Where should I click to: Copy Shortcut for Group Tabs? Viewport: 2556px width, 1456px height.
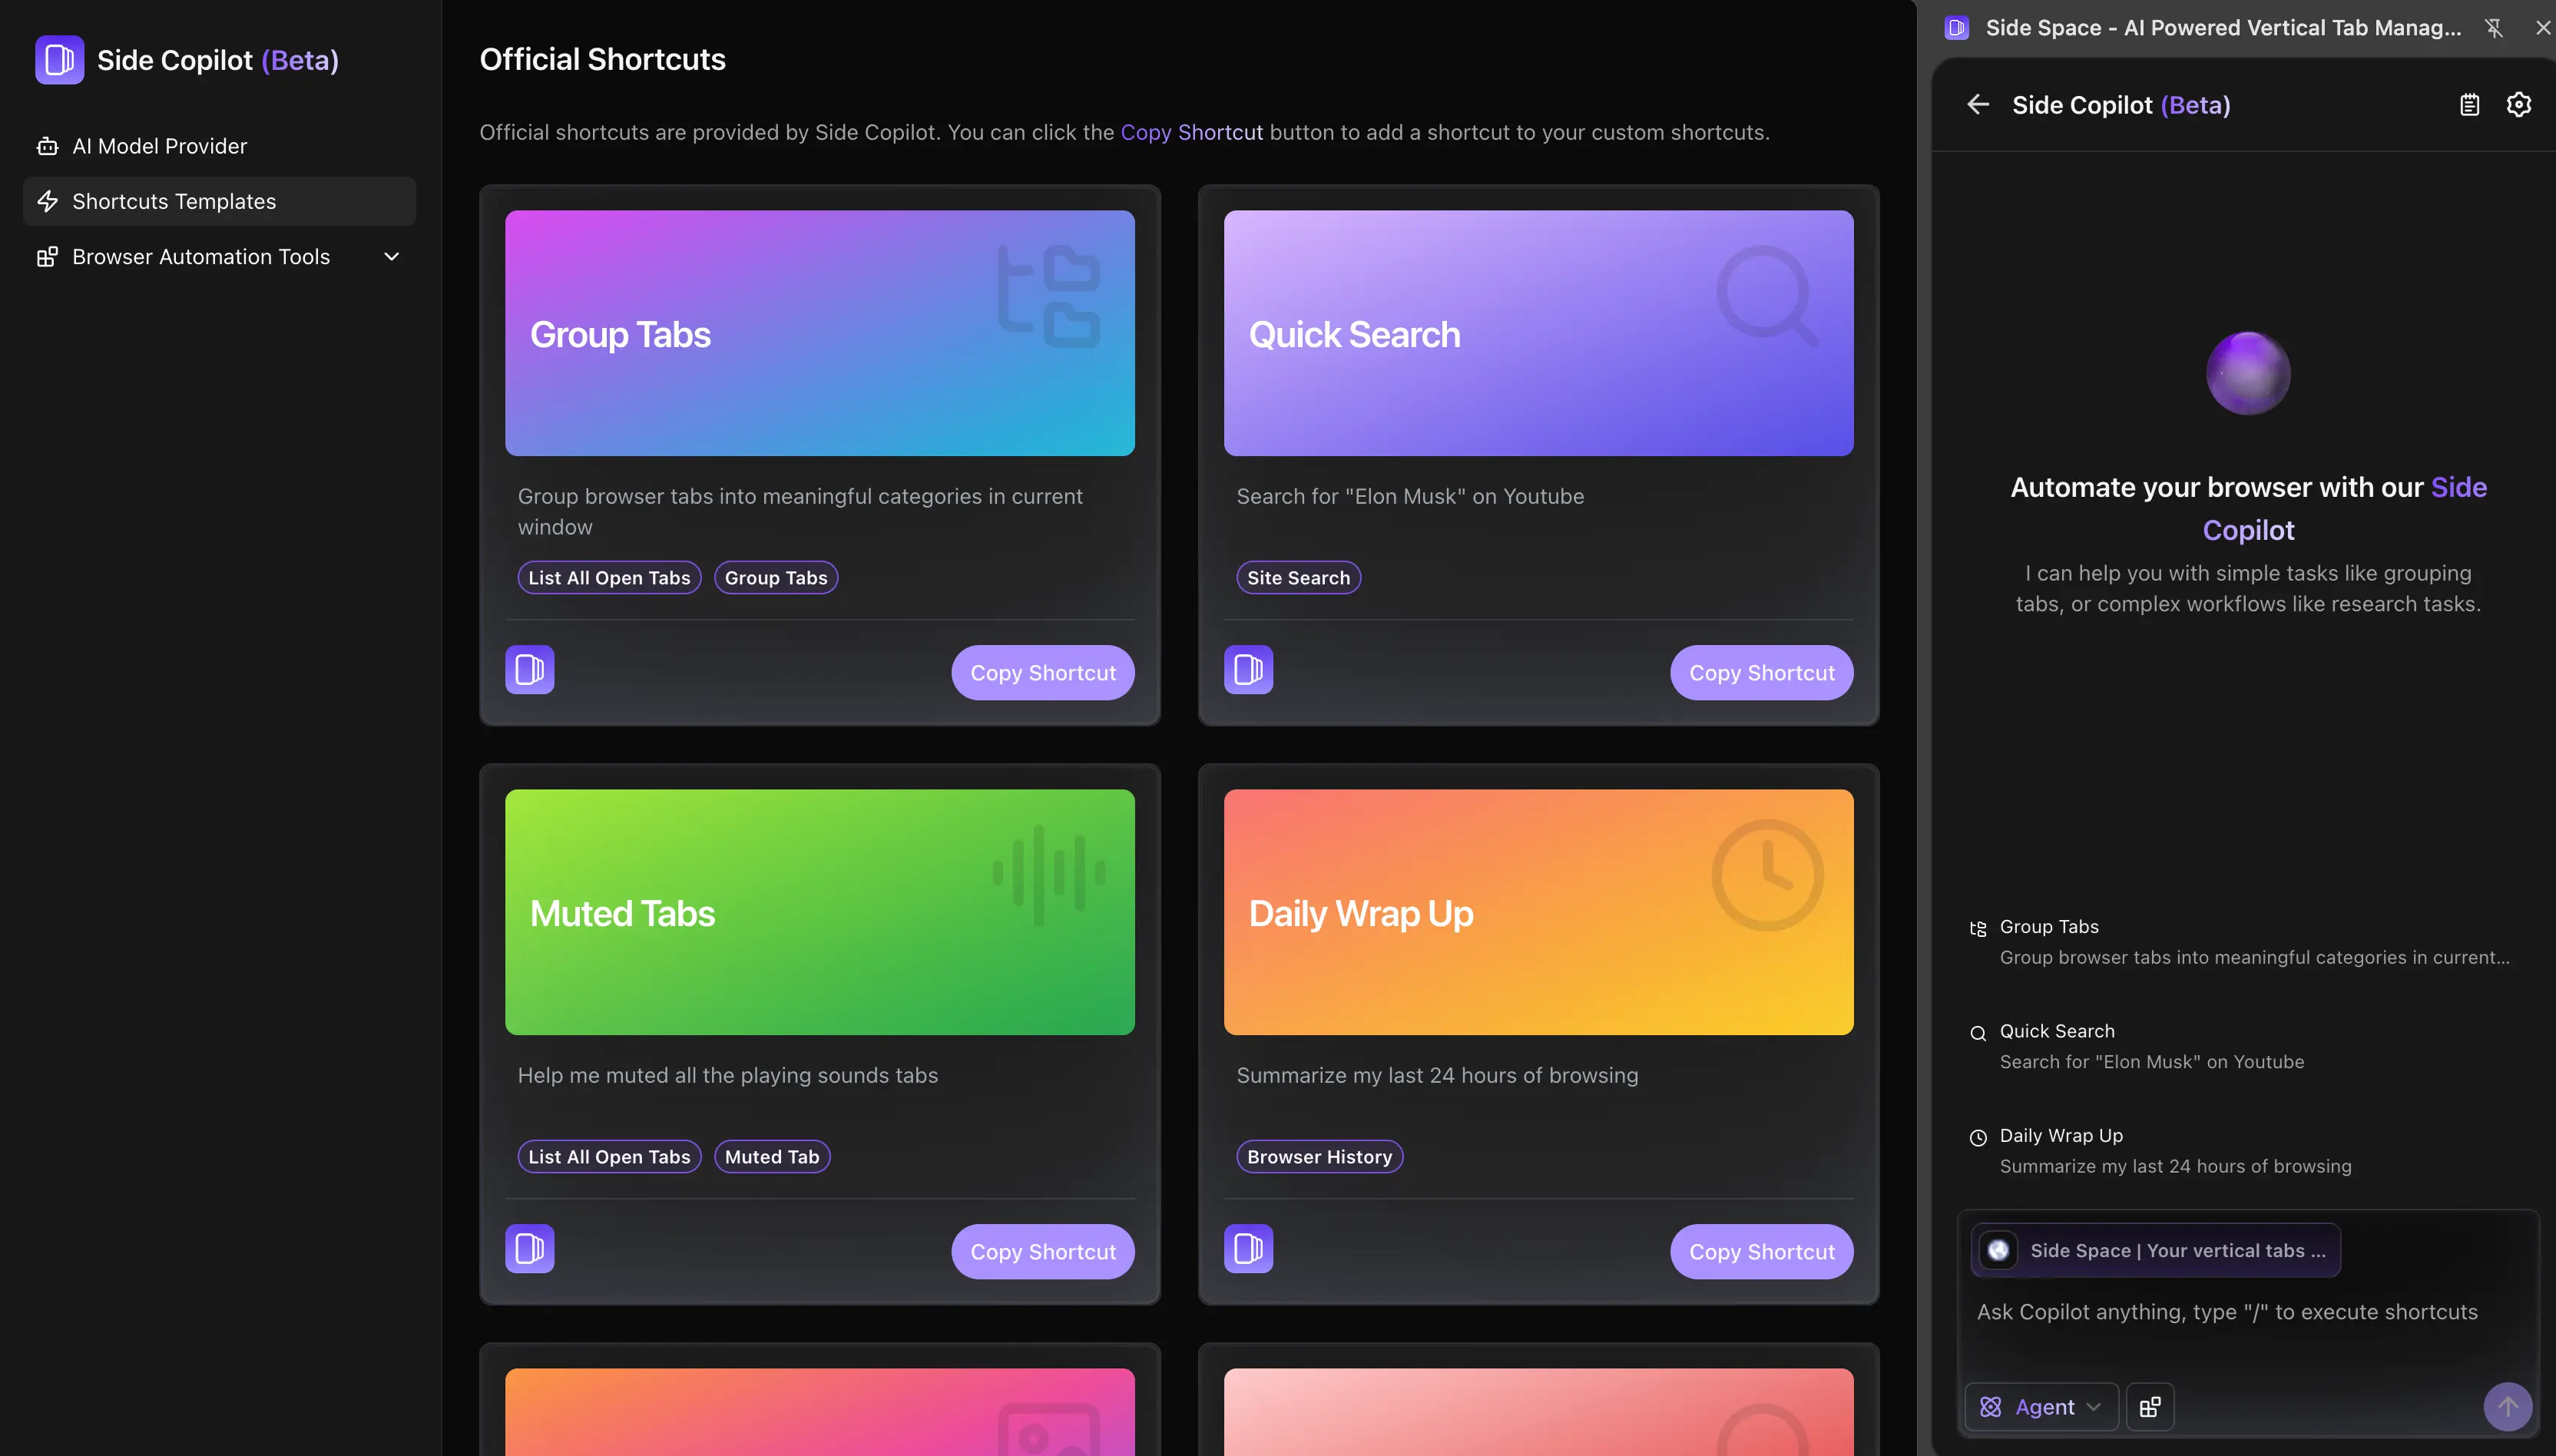click(1043, 672)
